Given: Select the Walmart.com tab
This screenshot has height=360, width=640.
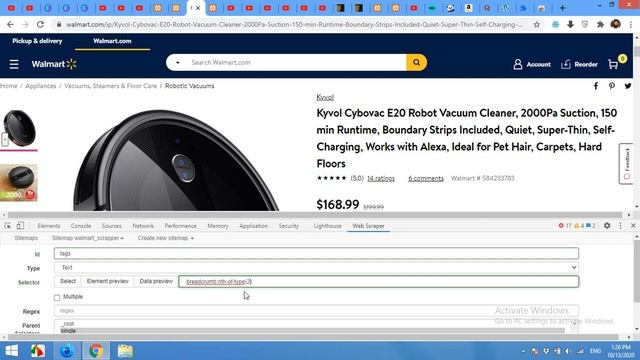Looking at the screenshot, I should [x=112, y=41].
